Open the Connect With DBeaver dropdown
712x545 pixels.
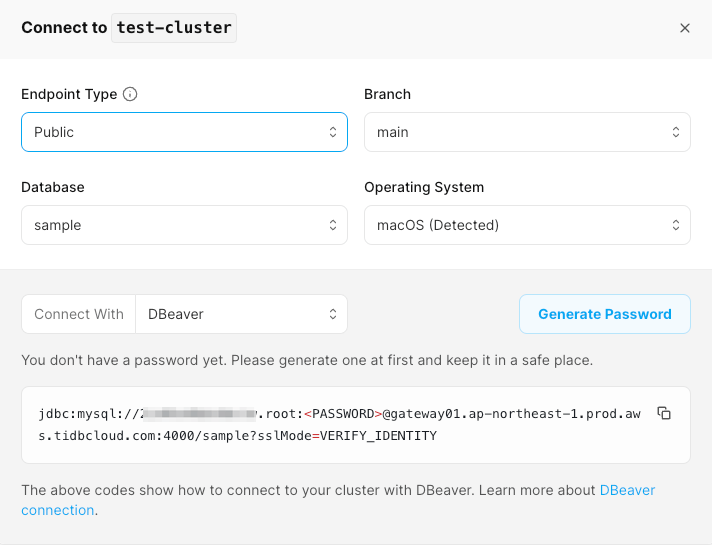click(x=240, y=314)
